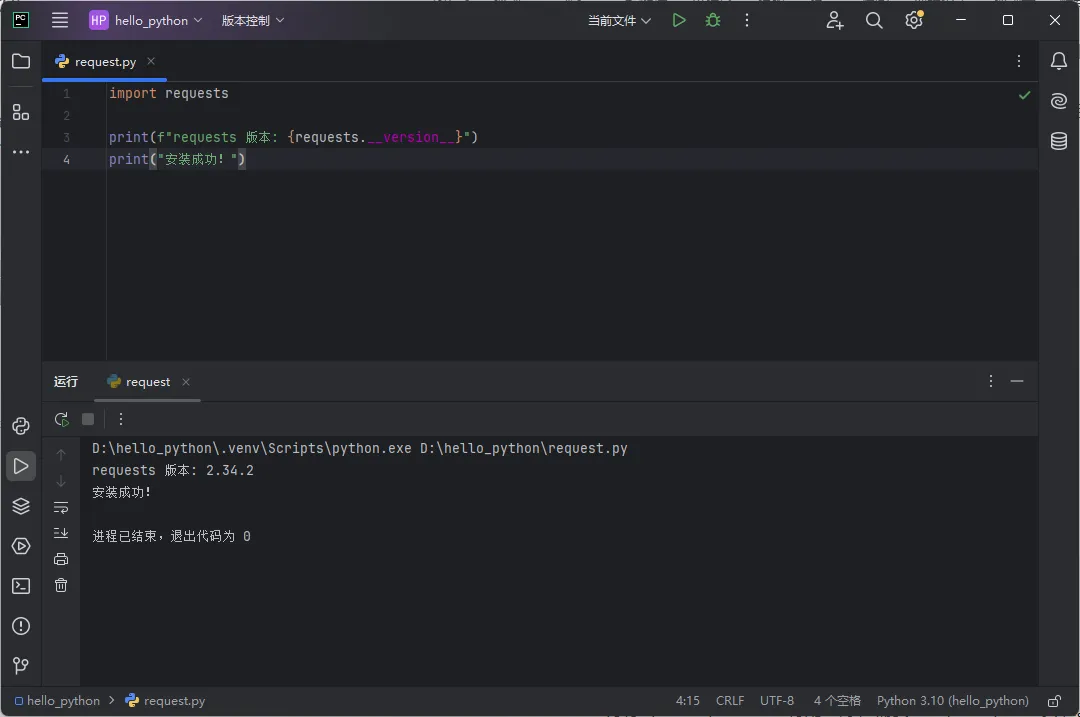Image resolution: width=1080 pixels, height=717 pixels.
Task: Open the Python Packages layers icon
Action: coord(21,506)
